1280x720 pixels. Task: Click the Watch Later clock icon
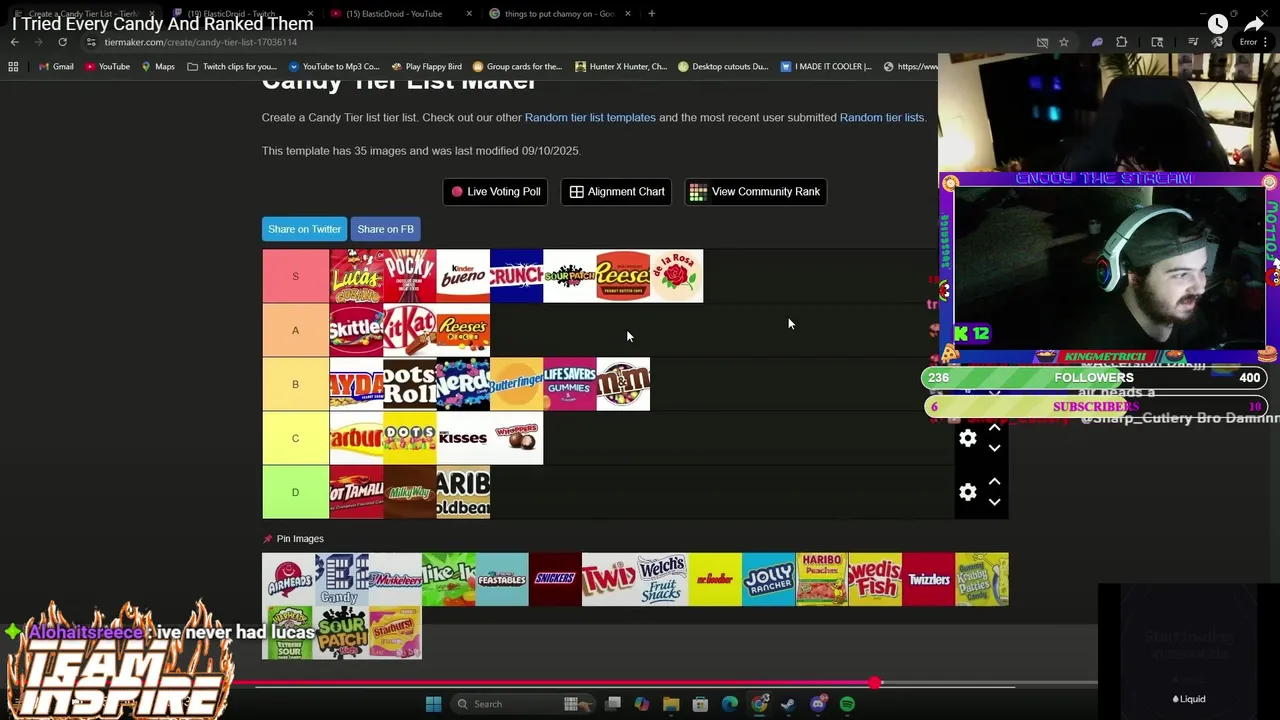click(1217, 24)
